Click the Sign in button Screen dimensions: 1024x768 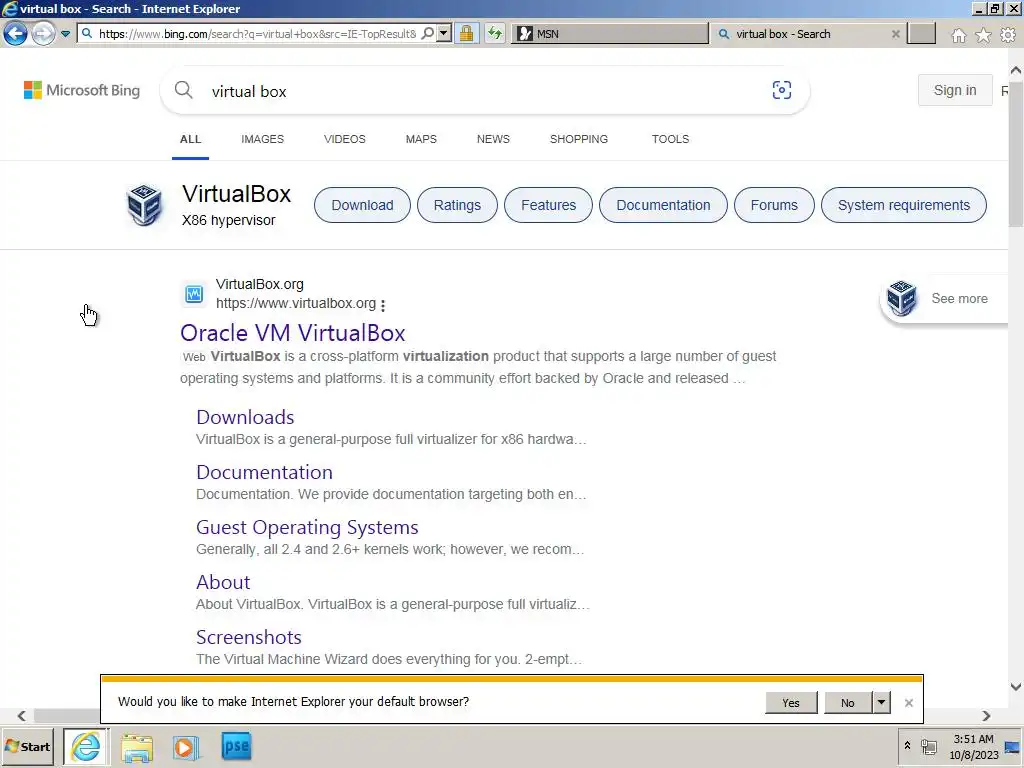click(x=955, y=90)
